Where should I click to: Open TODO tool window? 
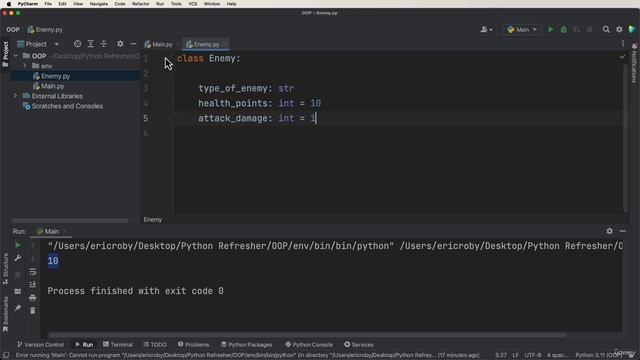pyautogui.click(x=155, y=344)
